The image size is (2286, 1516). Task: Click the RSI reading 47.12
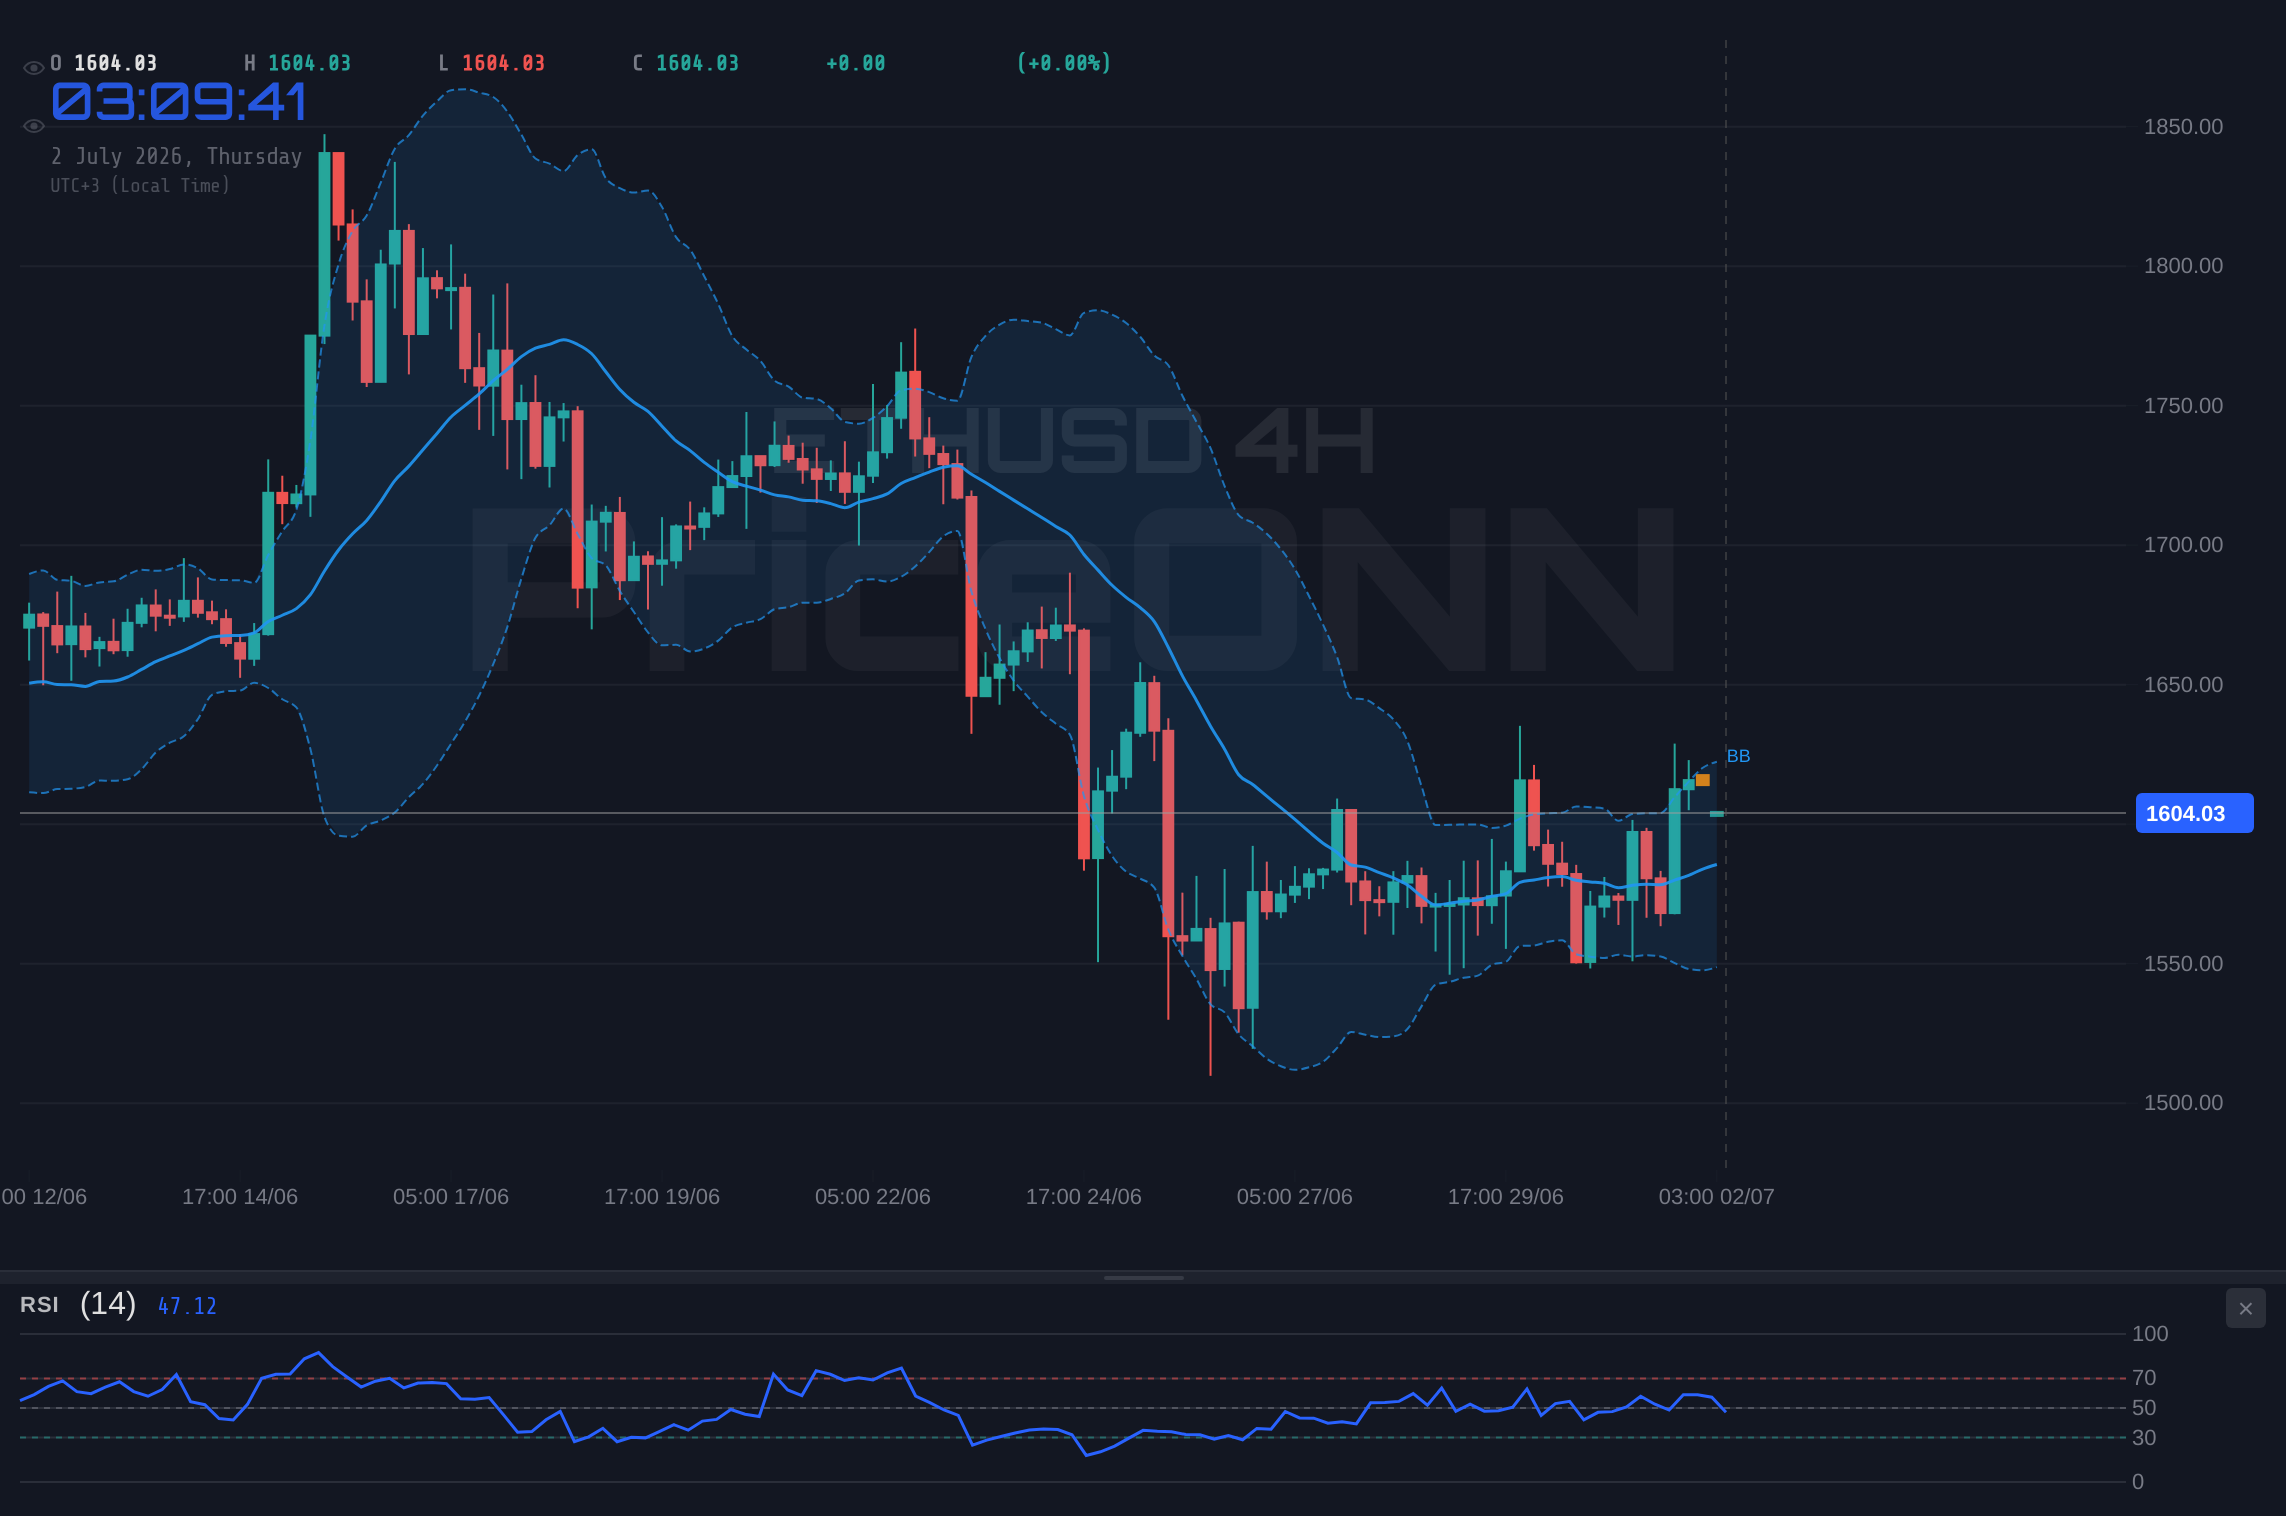[x=187, y=1306]
